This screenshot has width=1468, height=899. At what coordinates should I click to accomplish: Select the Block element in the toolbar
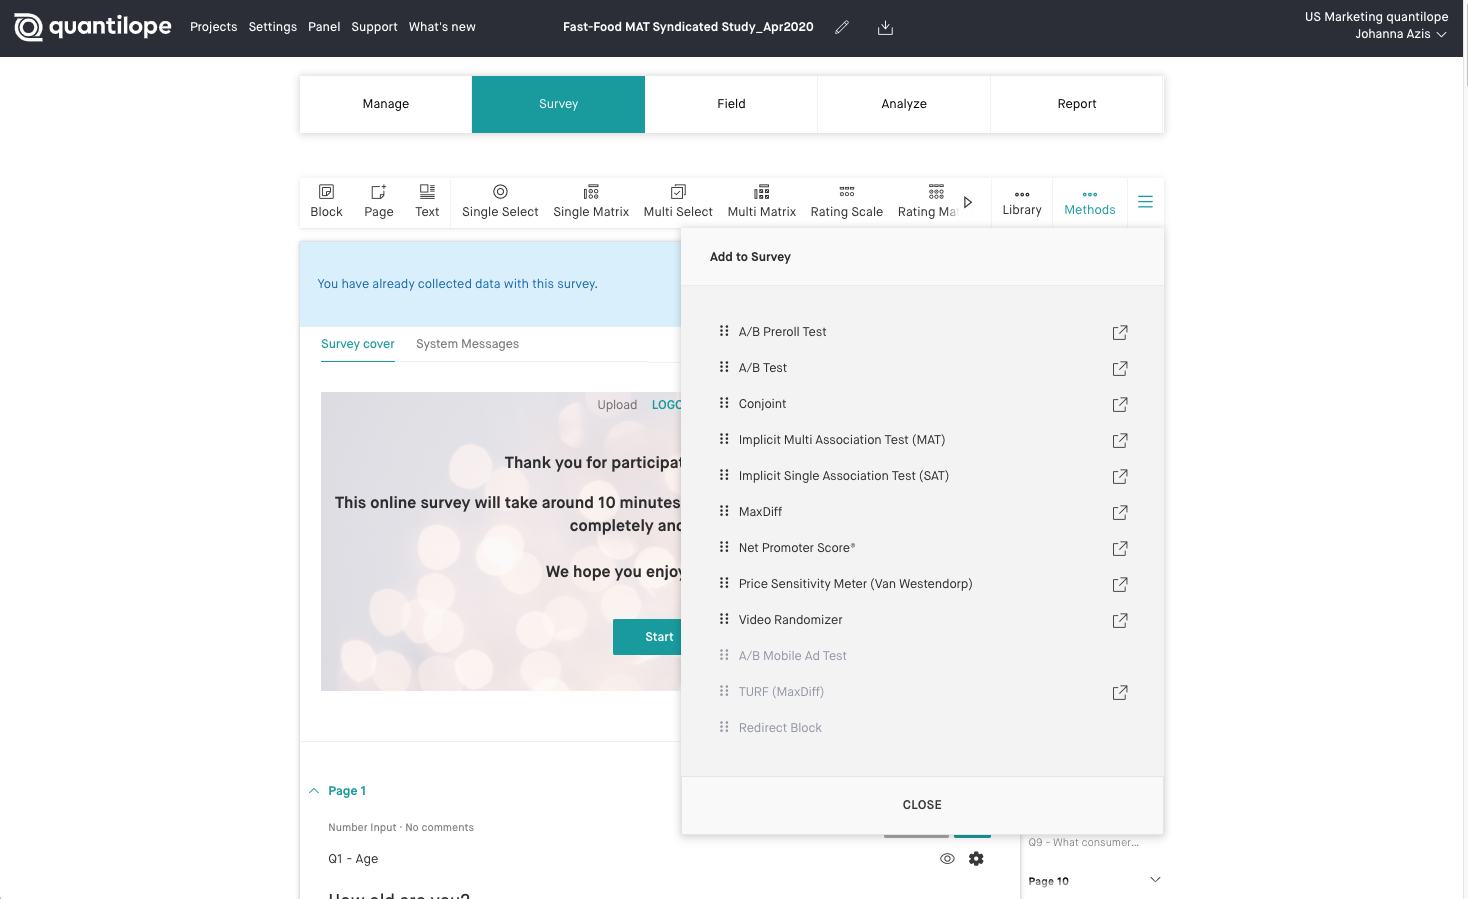[326, 201]
